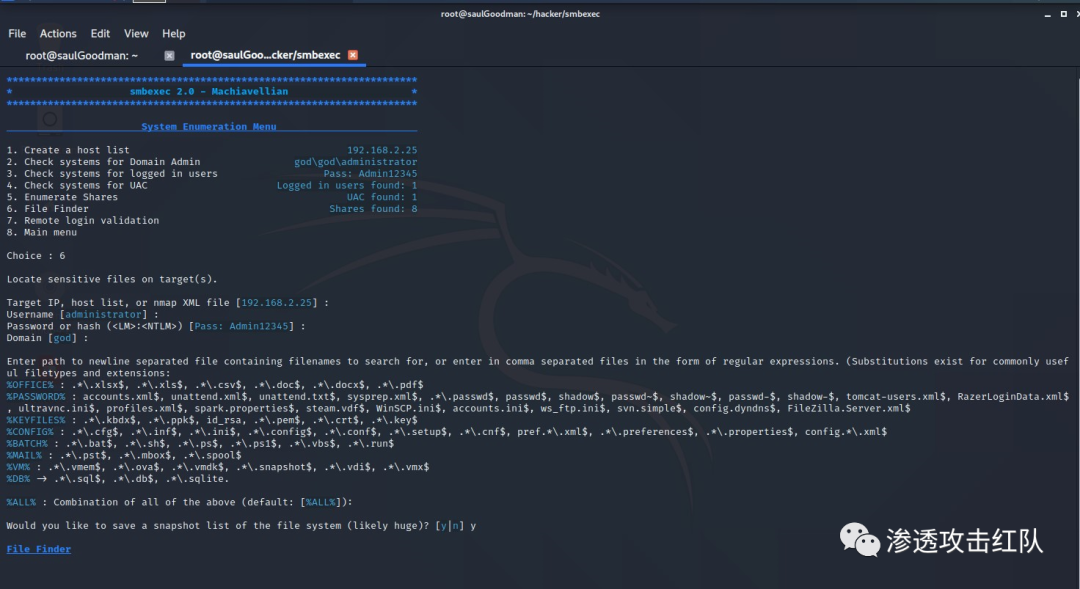Switch to the root@saulGoodman: ~ tab
1080x589 pixels.
81,56
